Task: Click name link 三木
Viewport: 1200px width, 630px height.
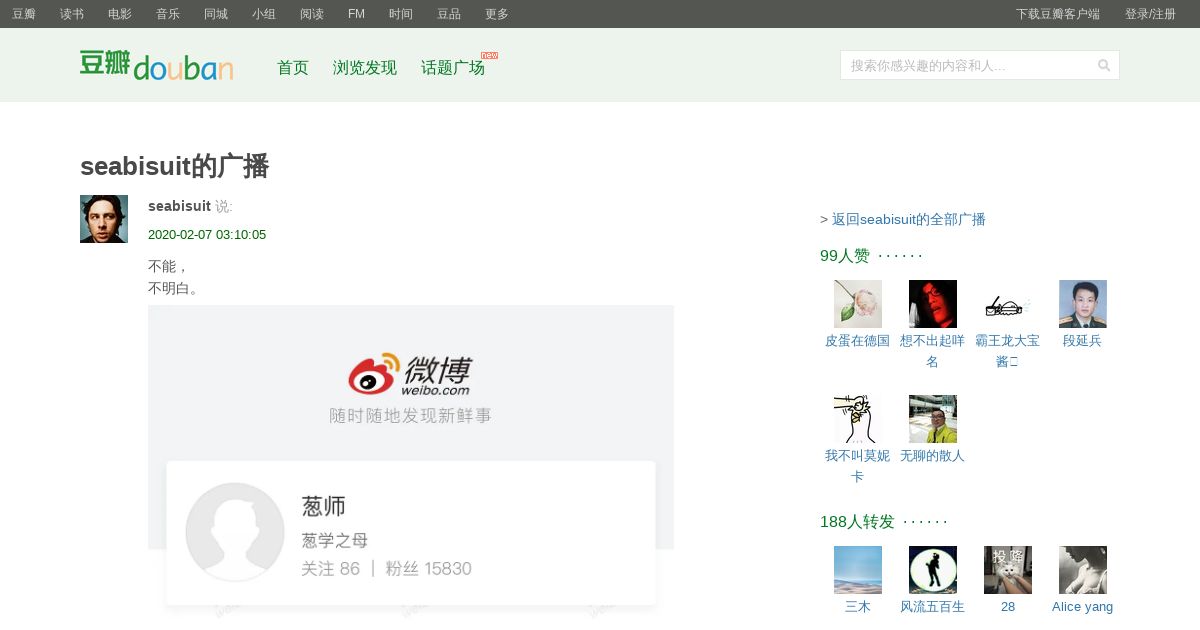Action: [858, 607]
